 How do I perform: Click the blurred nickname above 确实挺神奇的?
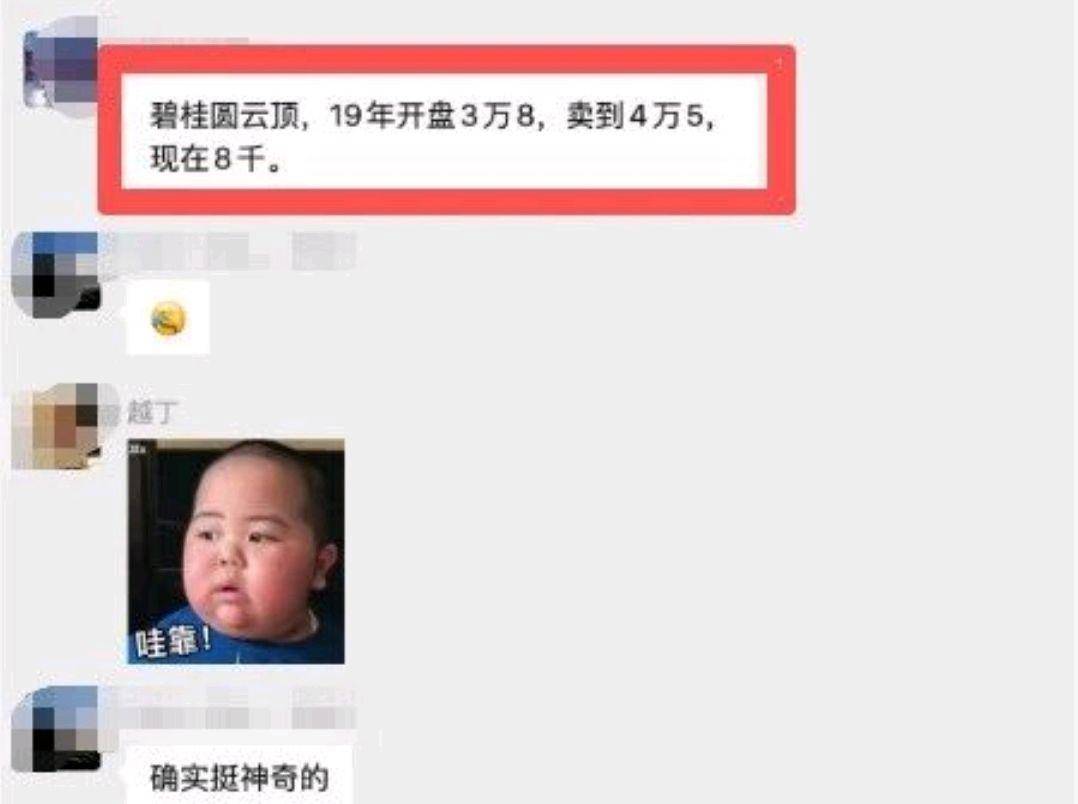tap(234, 705)
